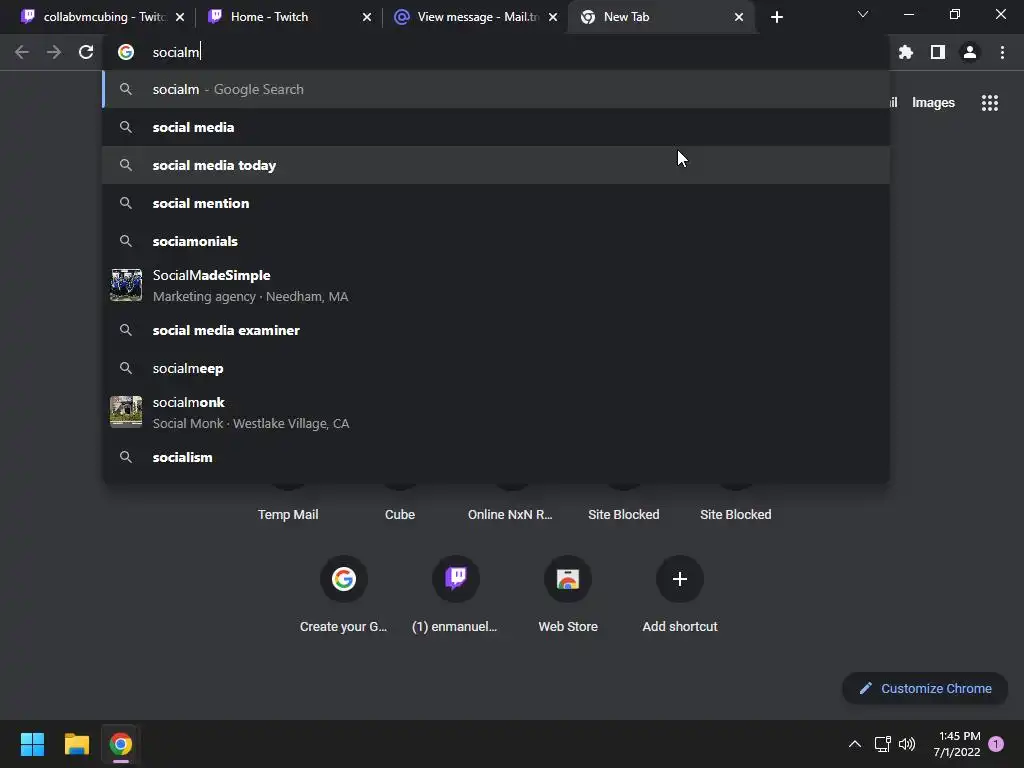Select the socialm - Google Search suggestion

(496, 89)
